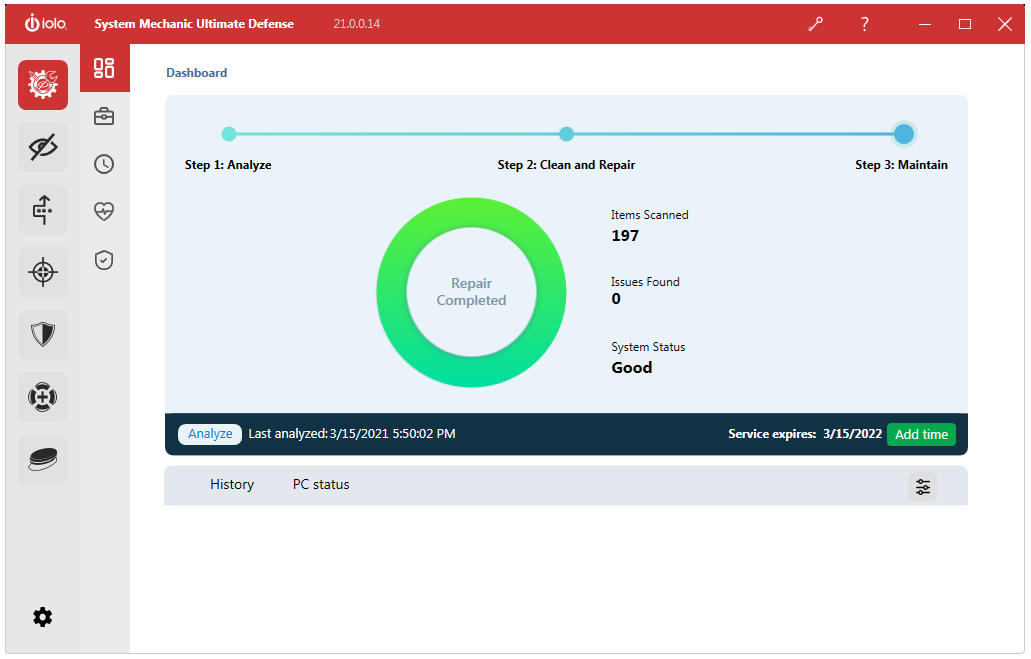
Task: Select the Dashboard grid icon
Action: [x=104, y=68]
